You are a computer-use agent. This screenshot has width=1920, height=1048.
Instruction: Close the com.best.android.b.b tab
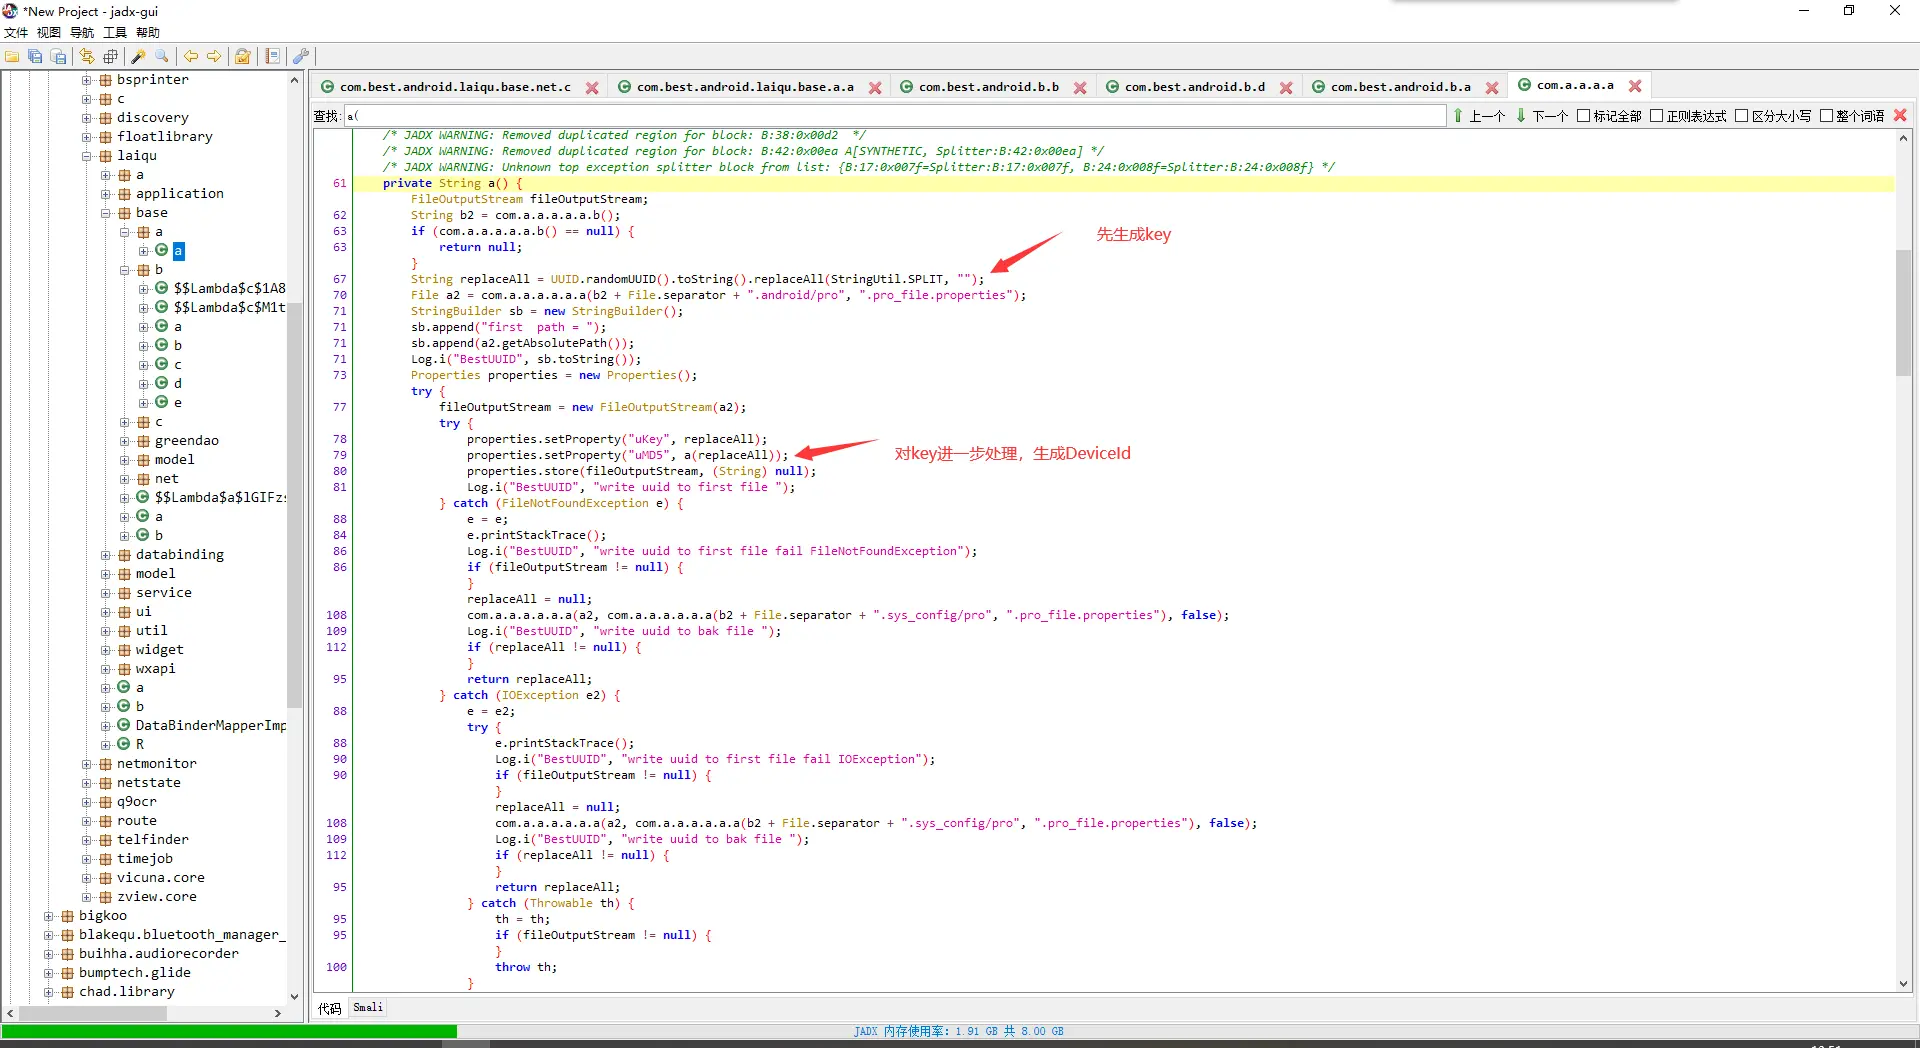tap(1080, 88)
